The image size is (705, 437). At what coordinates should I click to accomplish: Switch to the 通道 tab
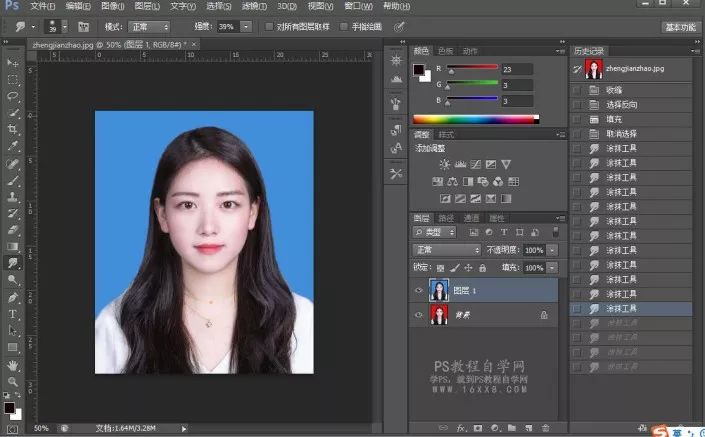(471, 218)
